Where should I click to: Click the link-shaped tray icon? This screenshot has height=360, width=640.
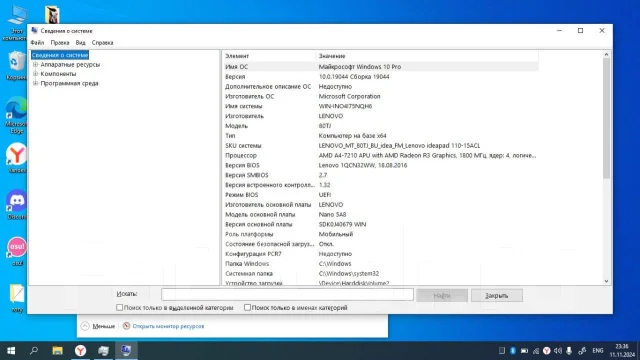[x=582, y=351]
